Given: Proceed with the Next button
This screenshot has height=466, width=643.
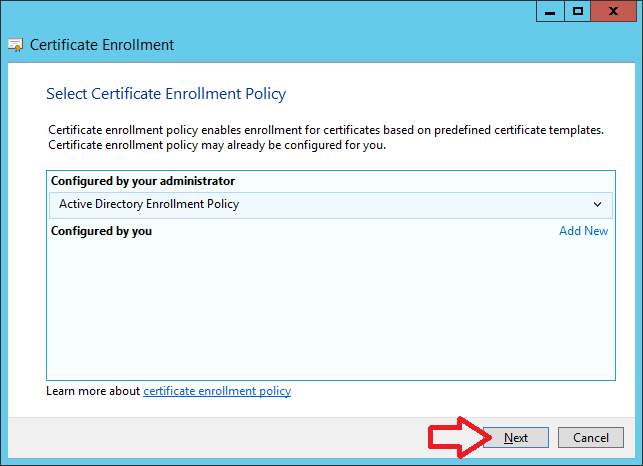Looking at the screenshot, I should (x=516, y=438).
